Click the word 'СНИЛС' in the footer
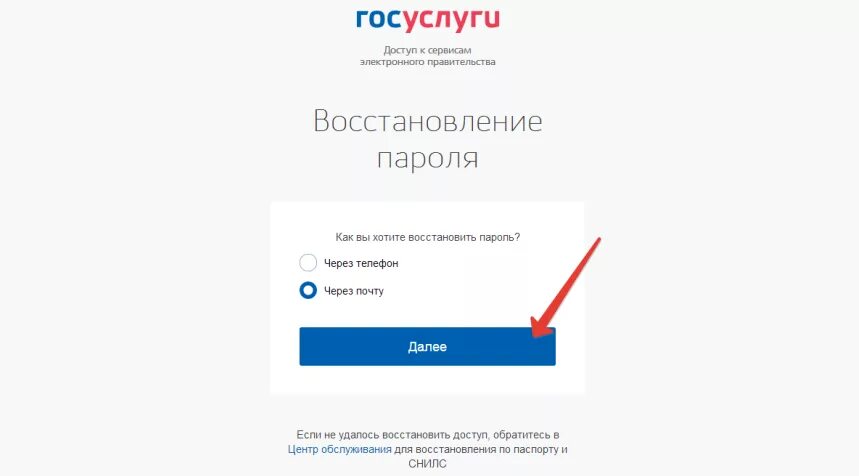Viewport: 859px width, 476px height. [427, 464]
